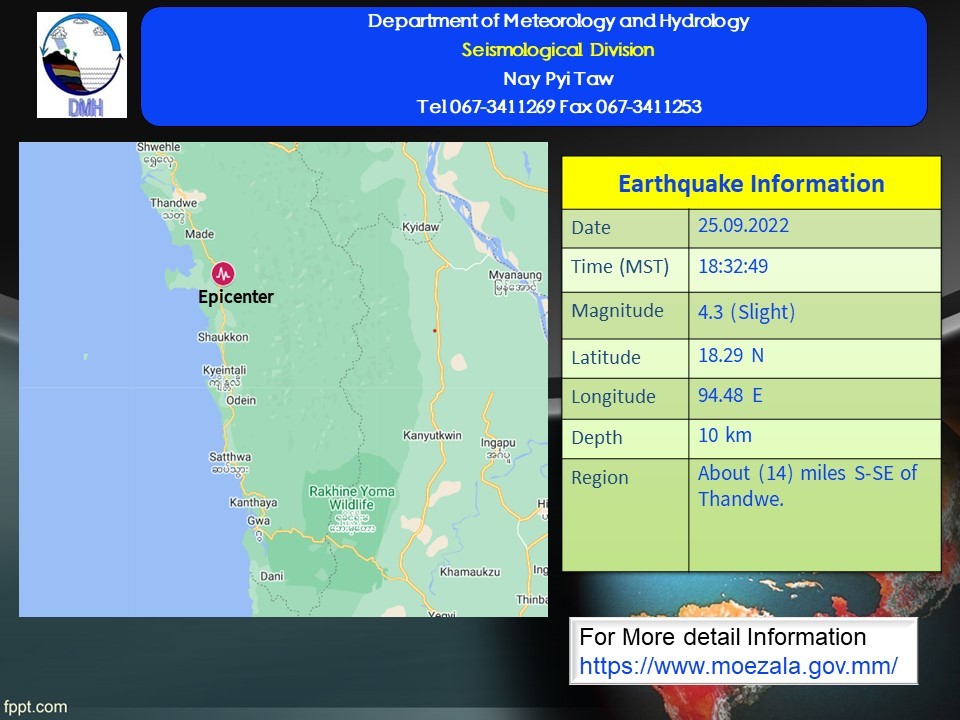Click the red epicenter marker on map
Image resolution: width=960 pixels, height=720 pixels.
223,273
